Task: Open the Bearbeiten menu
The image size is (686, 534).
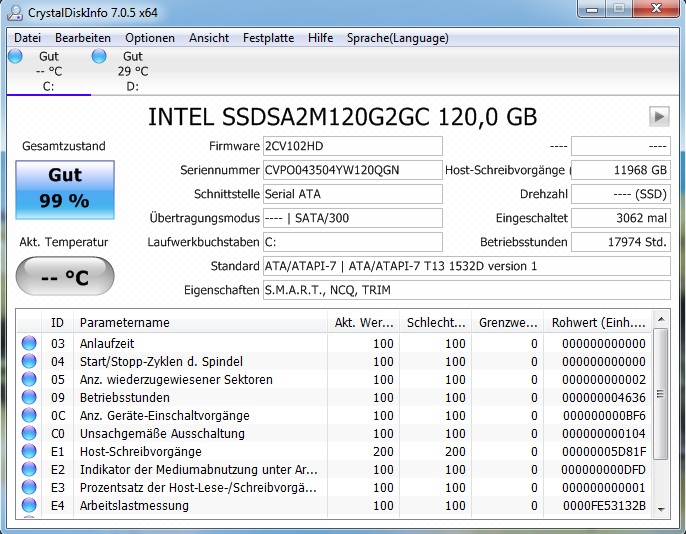Action: (x=83, y=38)
